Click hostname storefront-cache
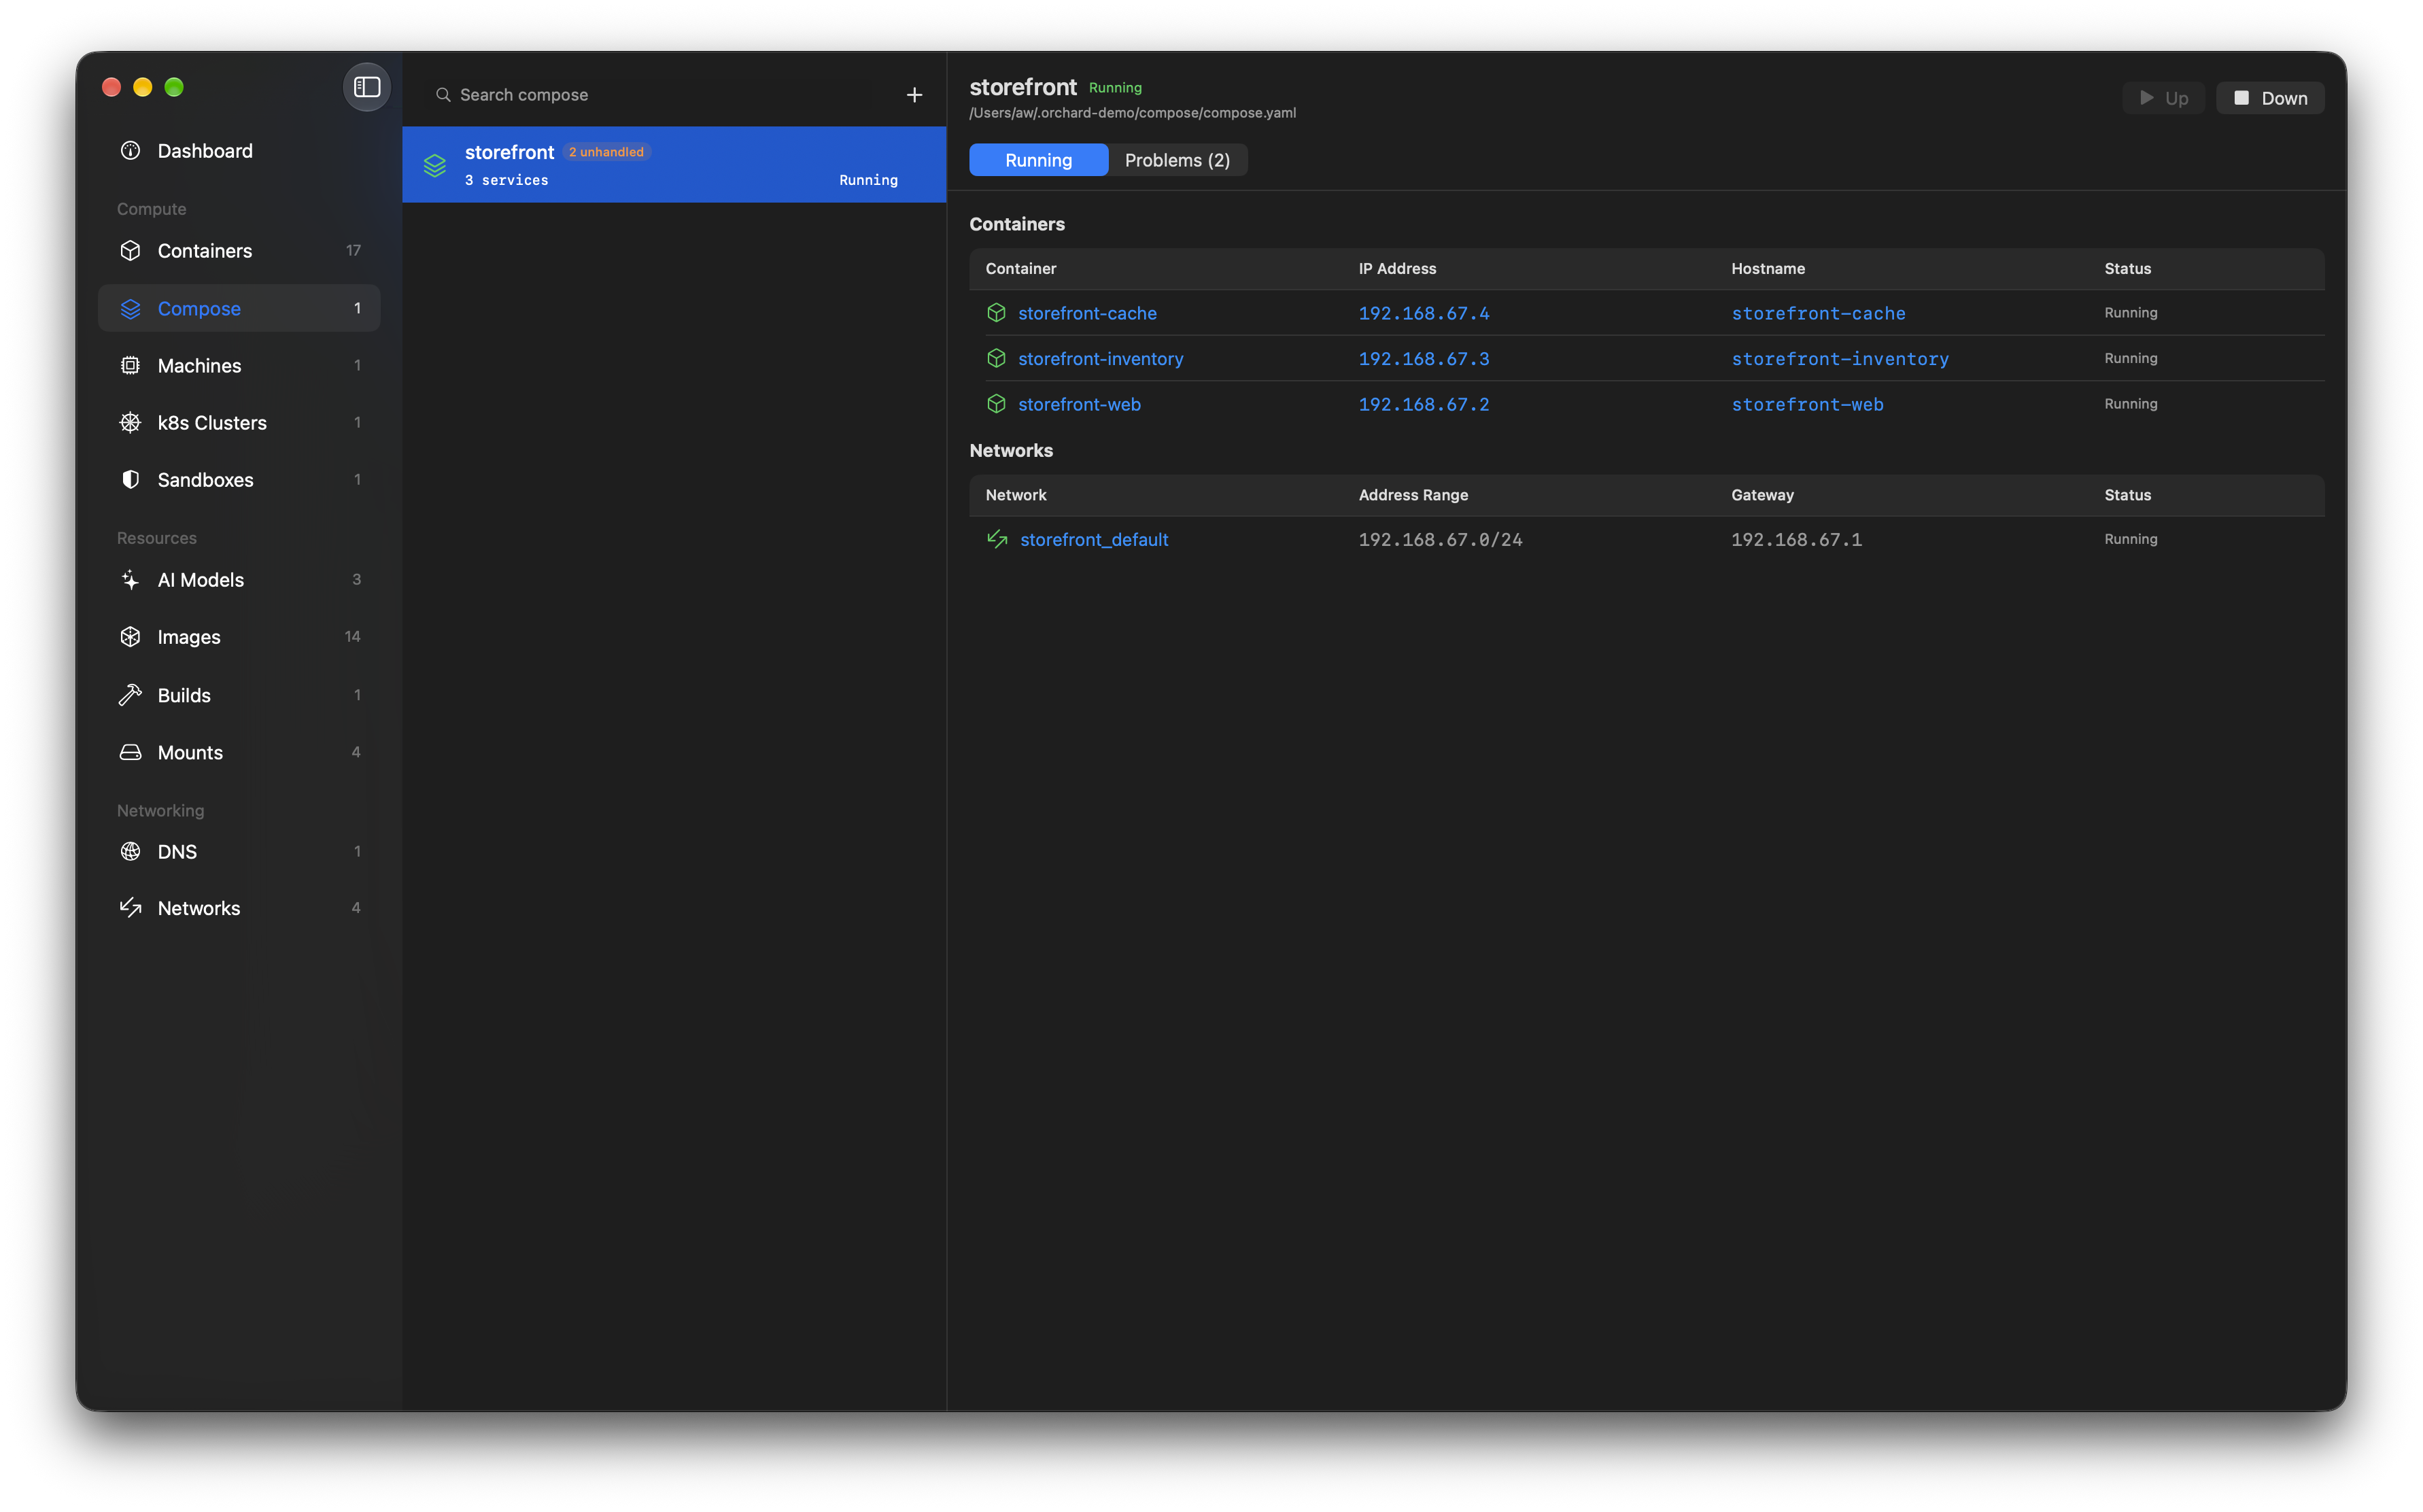Screen dimensions: 2423x1512 pos(1818,313)
